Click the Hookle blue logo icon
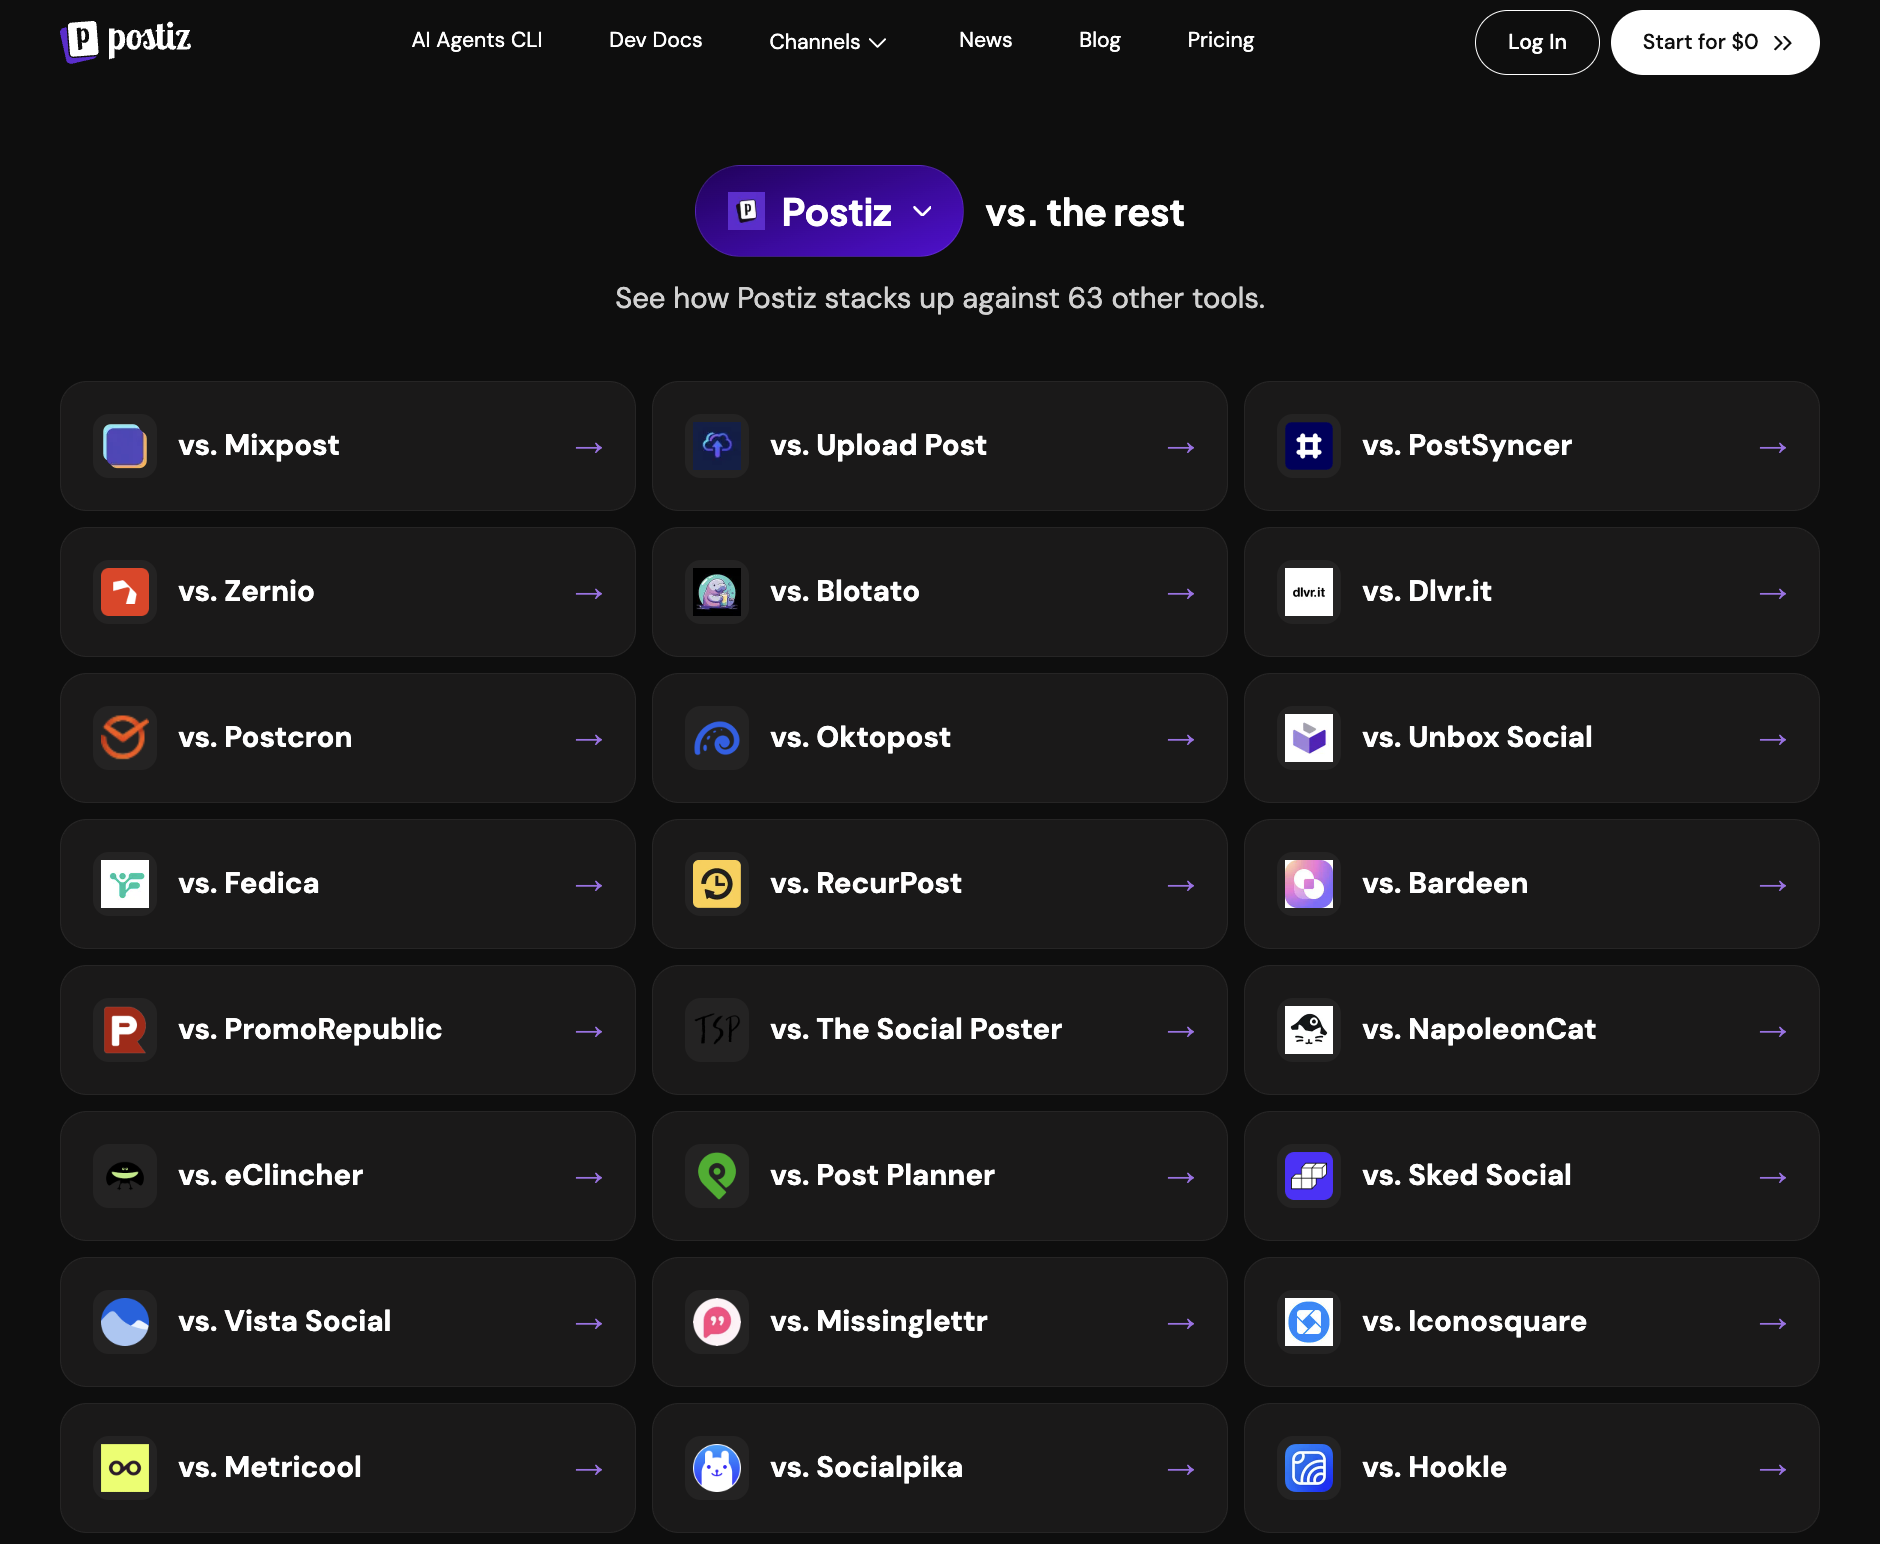Screen dimensions: 1880x1544 [x=1309, y=1468]
